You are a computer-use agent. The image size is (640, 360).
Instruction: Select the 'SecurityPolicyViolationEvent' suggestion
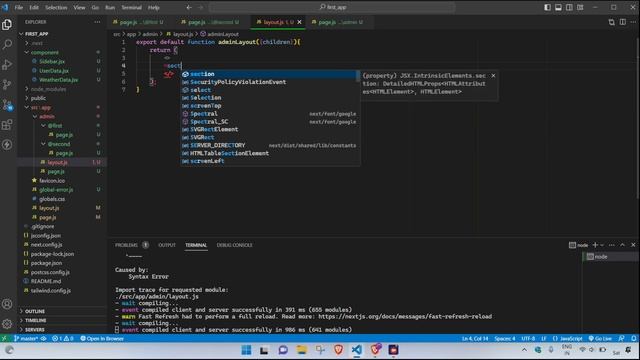[x=269, y=82]
